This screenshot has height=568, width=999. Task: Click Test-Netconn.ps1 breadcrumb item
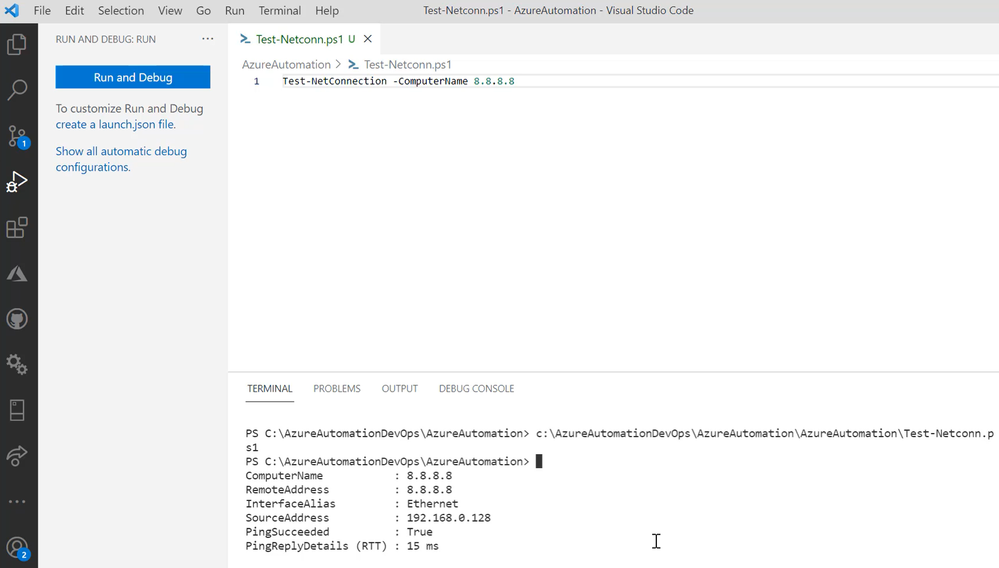[x=407, y=64]
